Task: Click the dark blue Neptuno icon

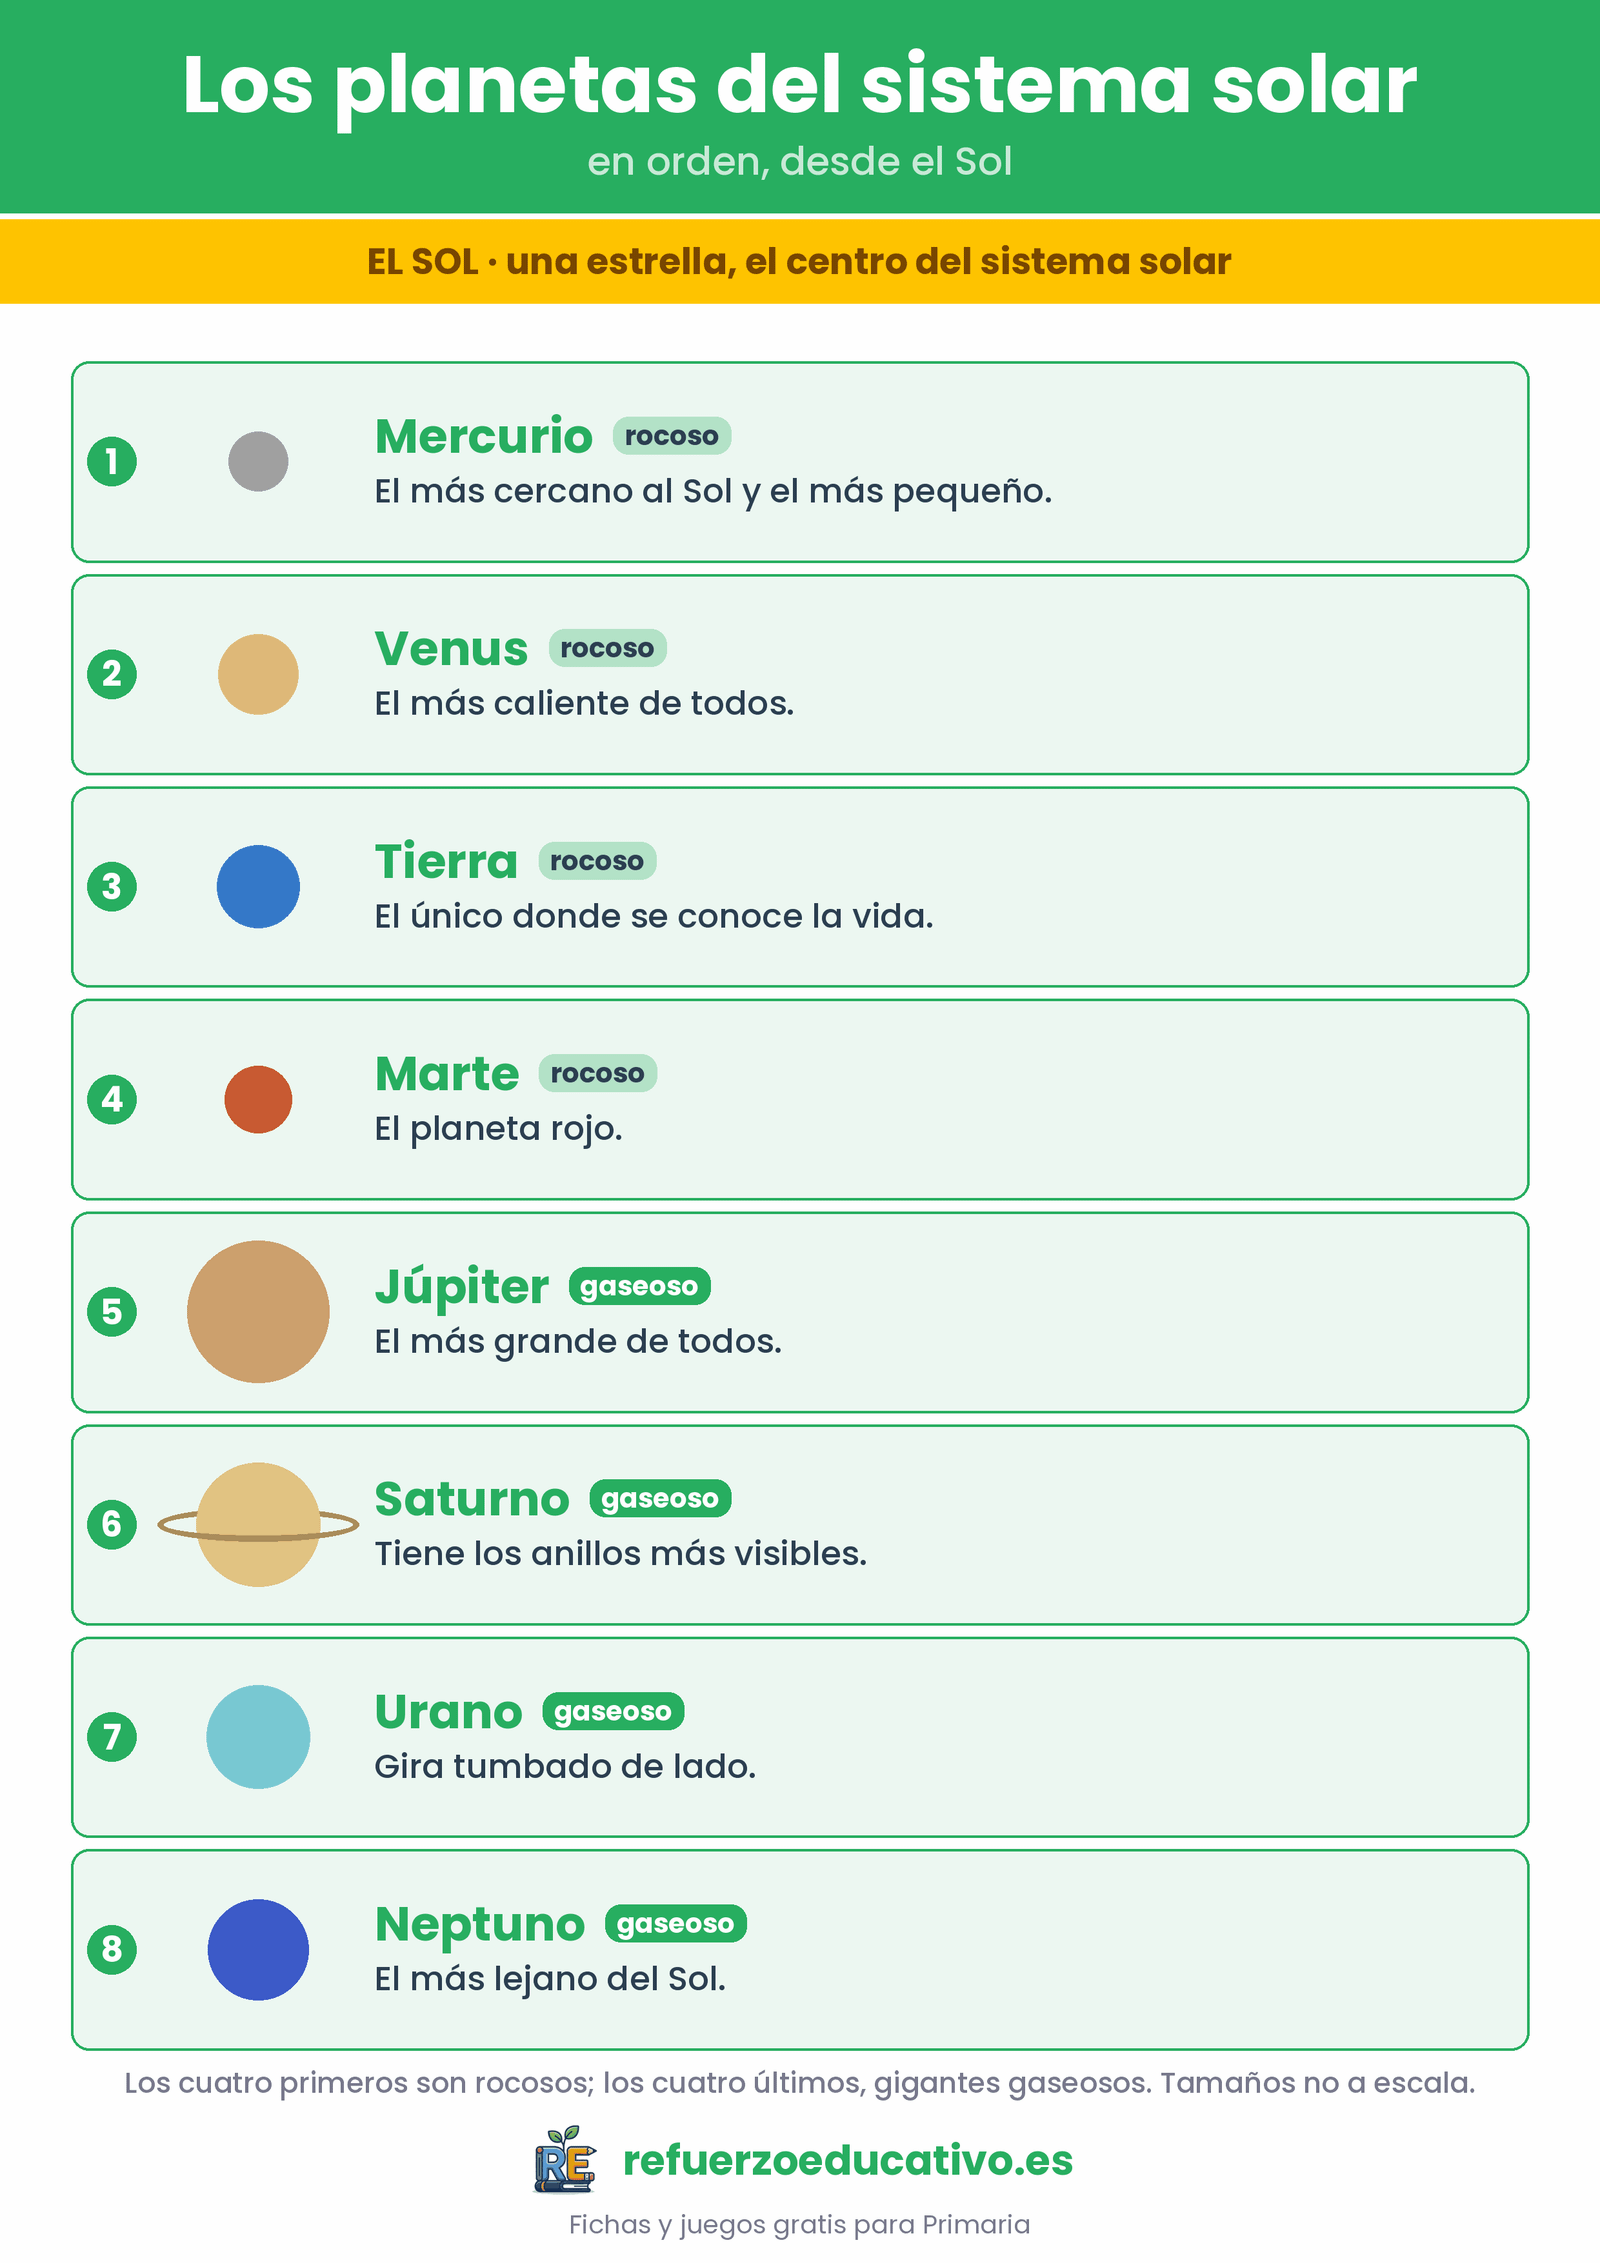Action: coord(258,1950)
